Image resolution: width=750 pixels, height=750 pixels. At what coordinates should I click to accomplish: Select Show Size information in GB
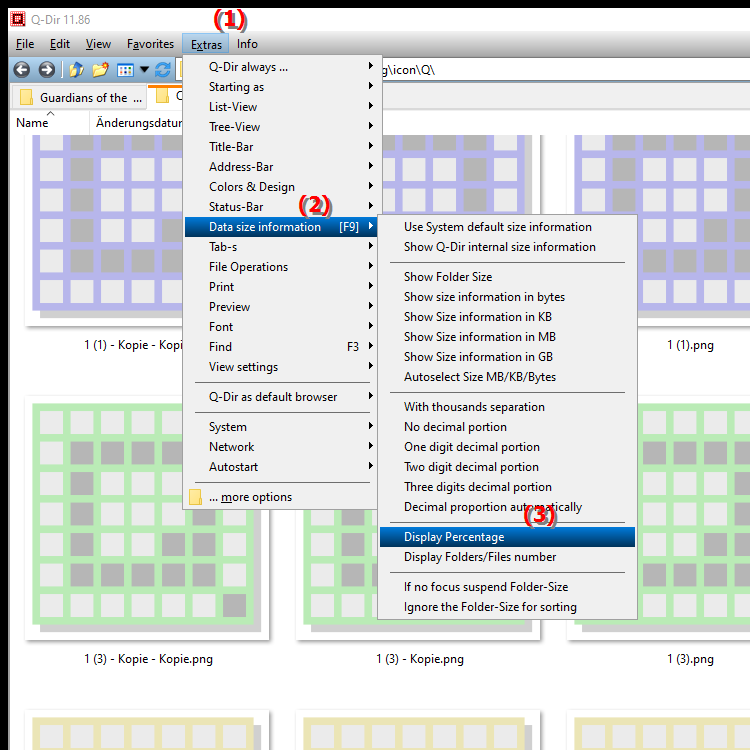point(507,357)
